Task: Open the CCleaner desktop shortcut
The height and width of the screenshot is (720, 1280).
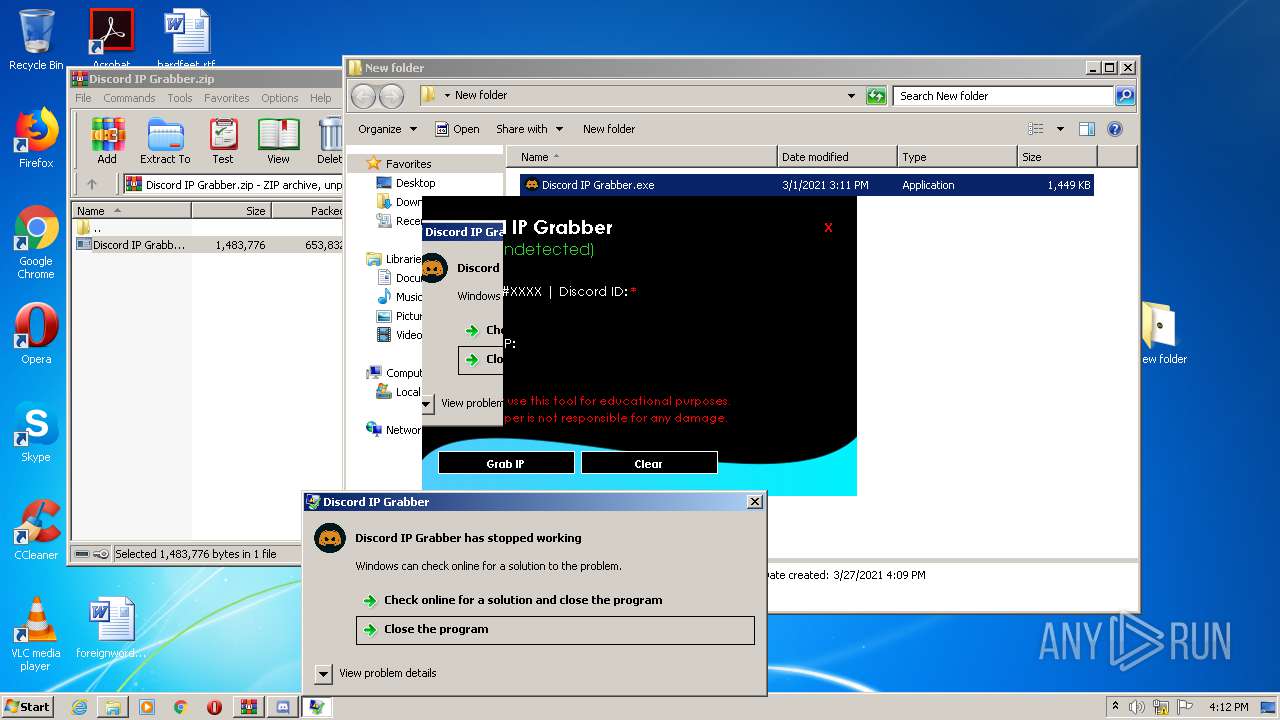Action: (x=36, y=530)
